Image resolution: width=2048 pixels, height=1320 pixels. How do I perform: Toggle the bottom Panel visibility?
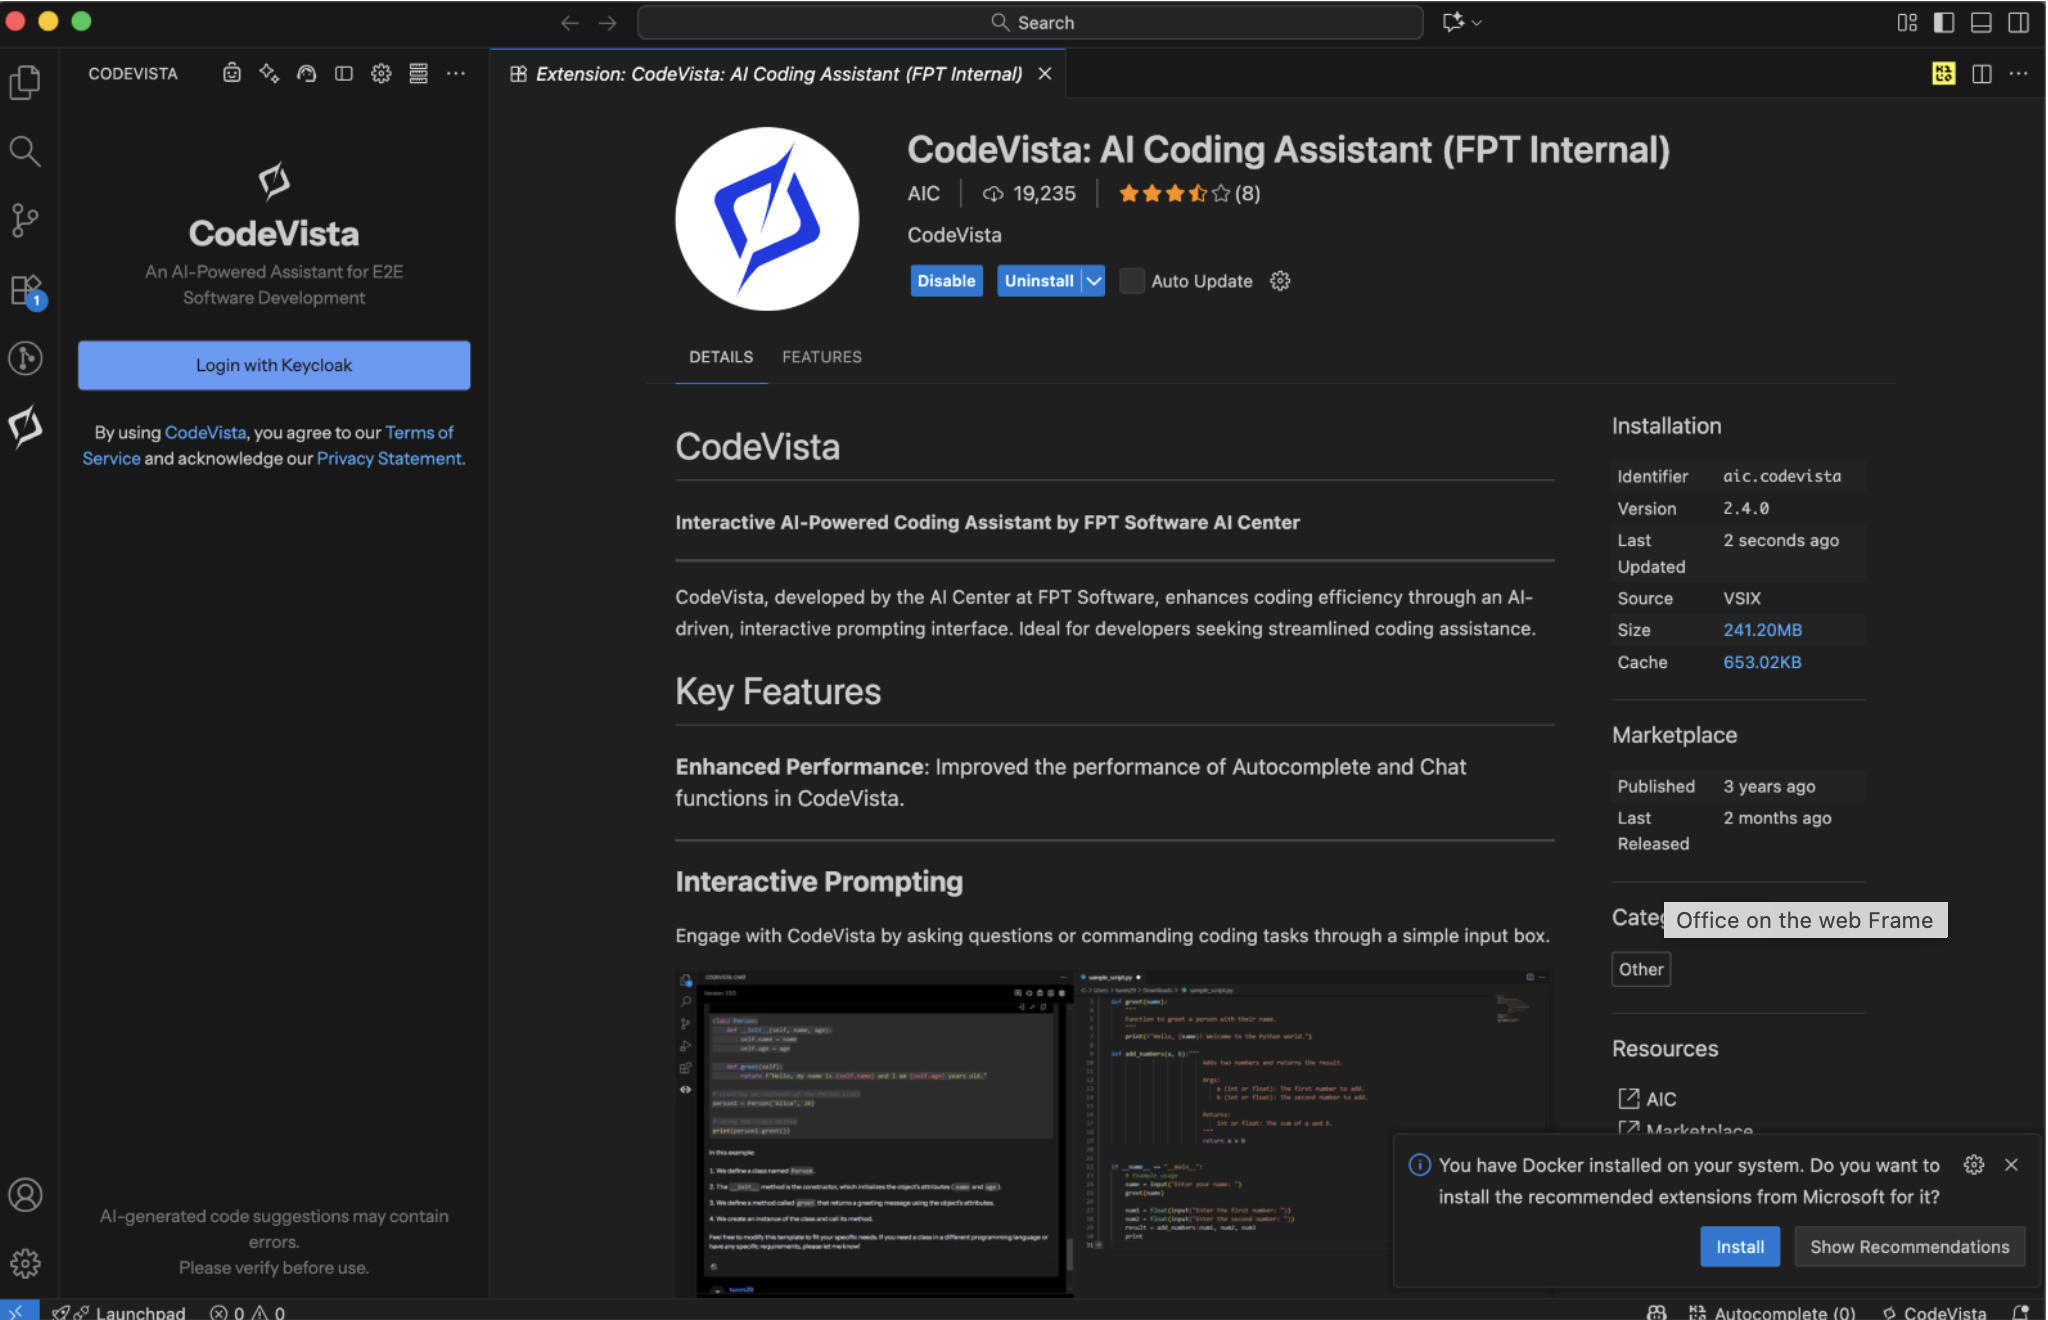coord(1981,22)
